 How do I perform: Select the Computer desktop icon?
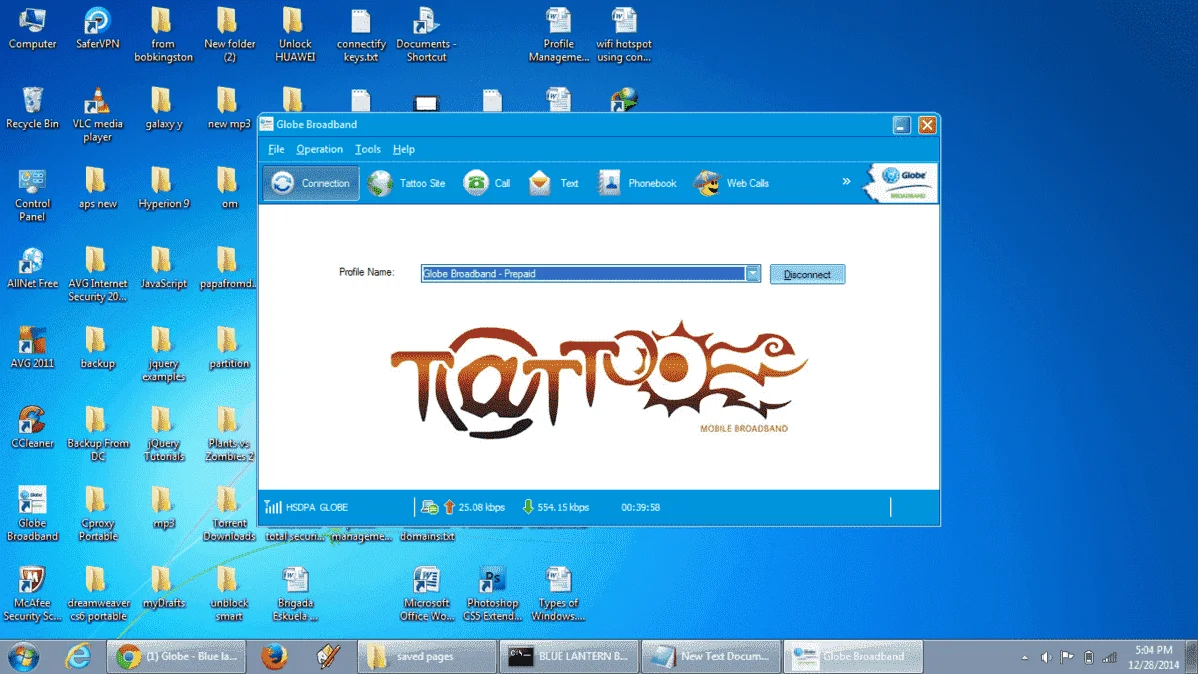pos(32,28)
